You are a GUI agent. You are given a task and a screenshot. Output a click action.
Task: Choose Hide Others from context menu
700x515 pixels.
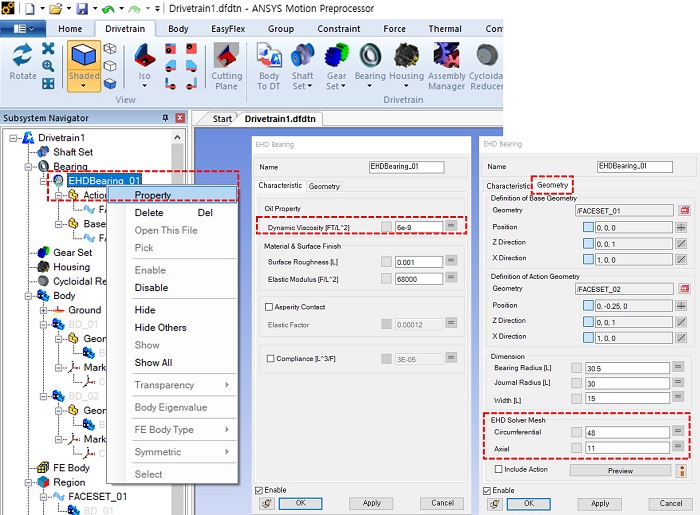click(x=160, y=327)
